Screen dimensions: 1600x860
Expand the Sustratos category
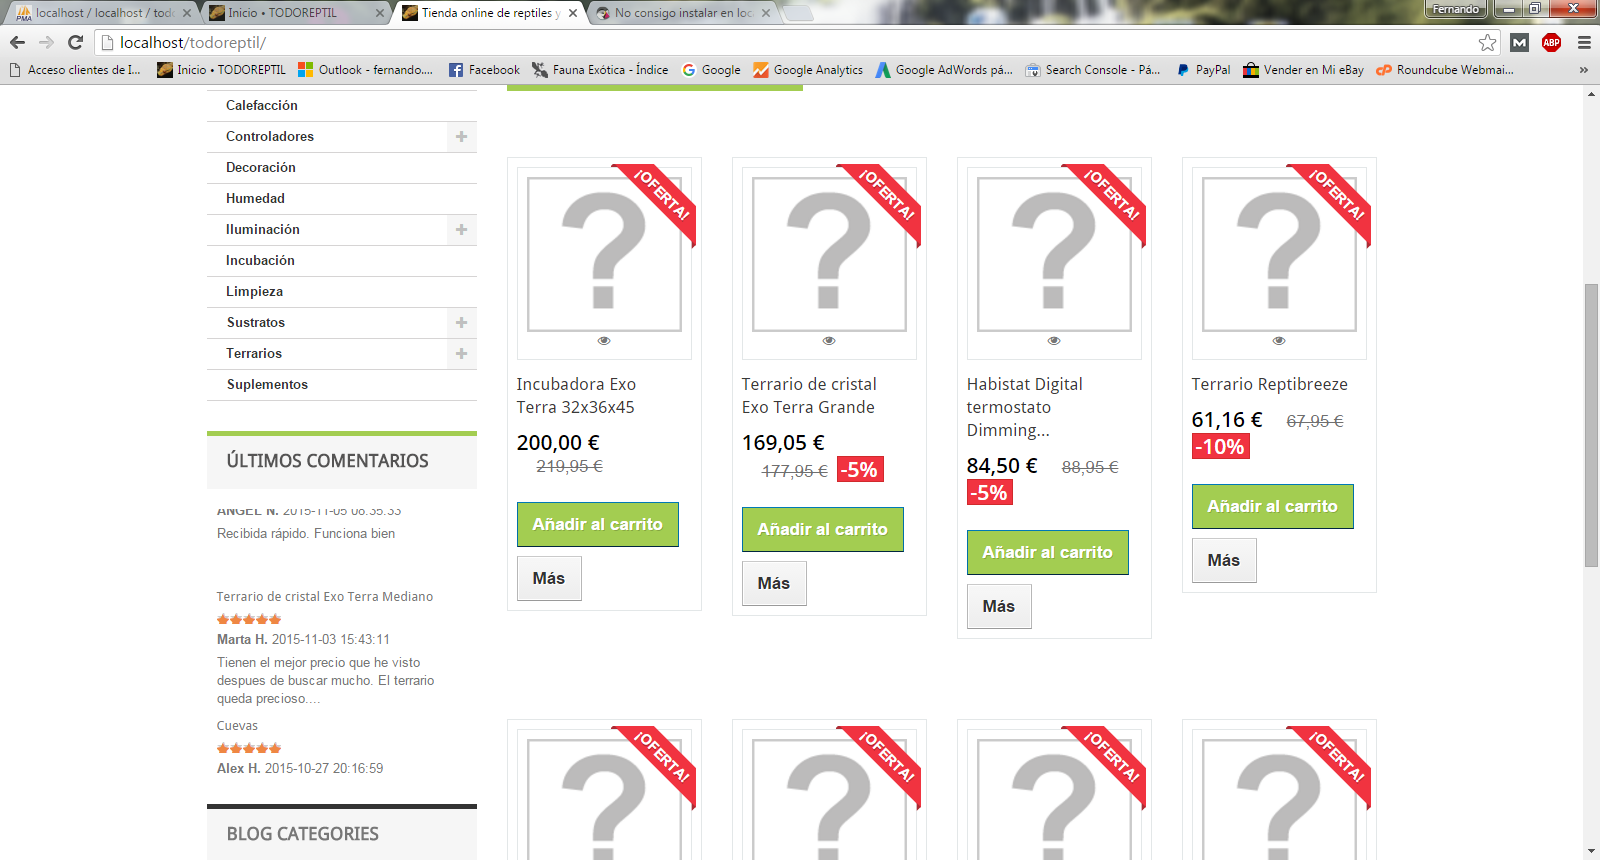(x=461, y=323)
